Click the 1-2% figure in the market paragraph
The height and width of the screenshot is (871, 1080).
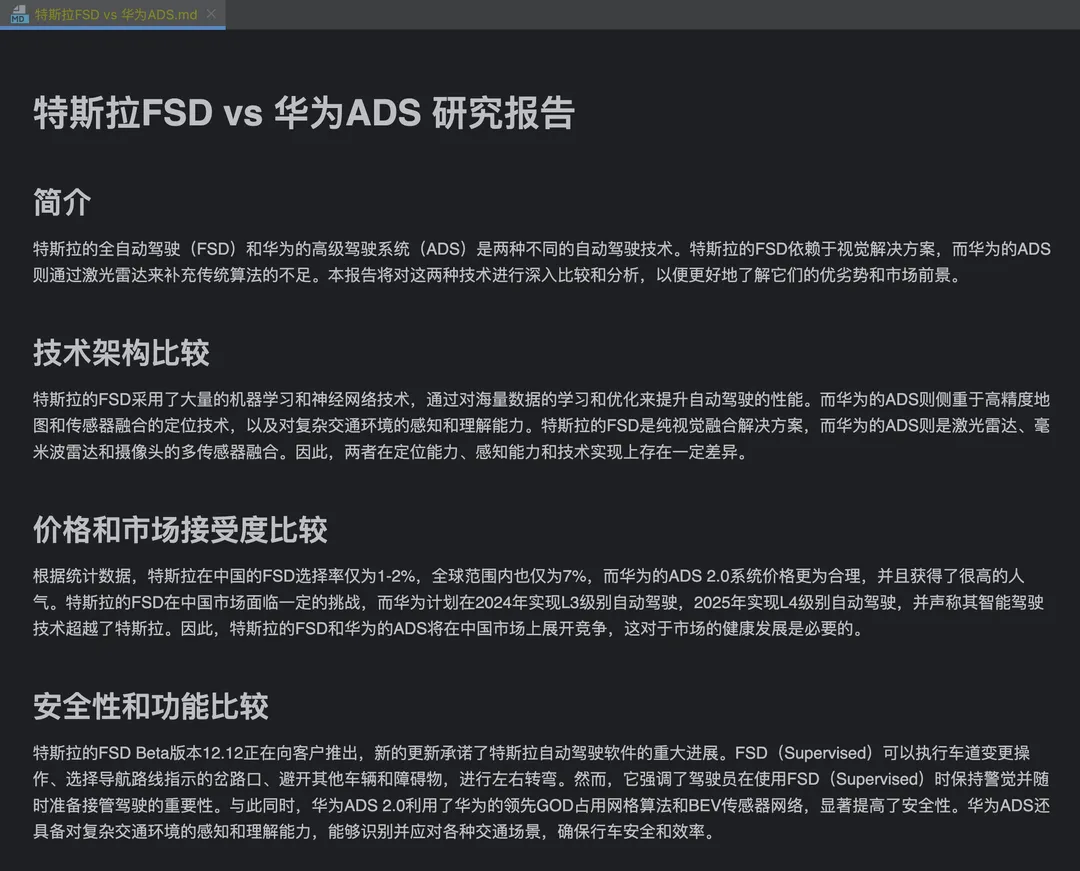click(x=397, y=576)
